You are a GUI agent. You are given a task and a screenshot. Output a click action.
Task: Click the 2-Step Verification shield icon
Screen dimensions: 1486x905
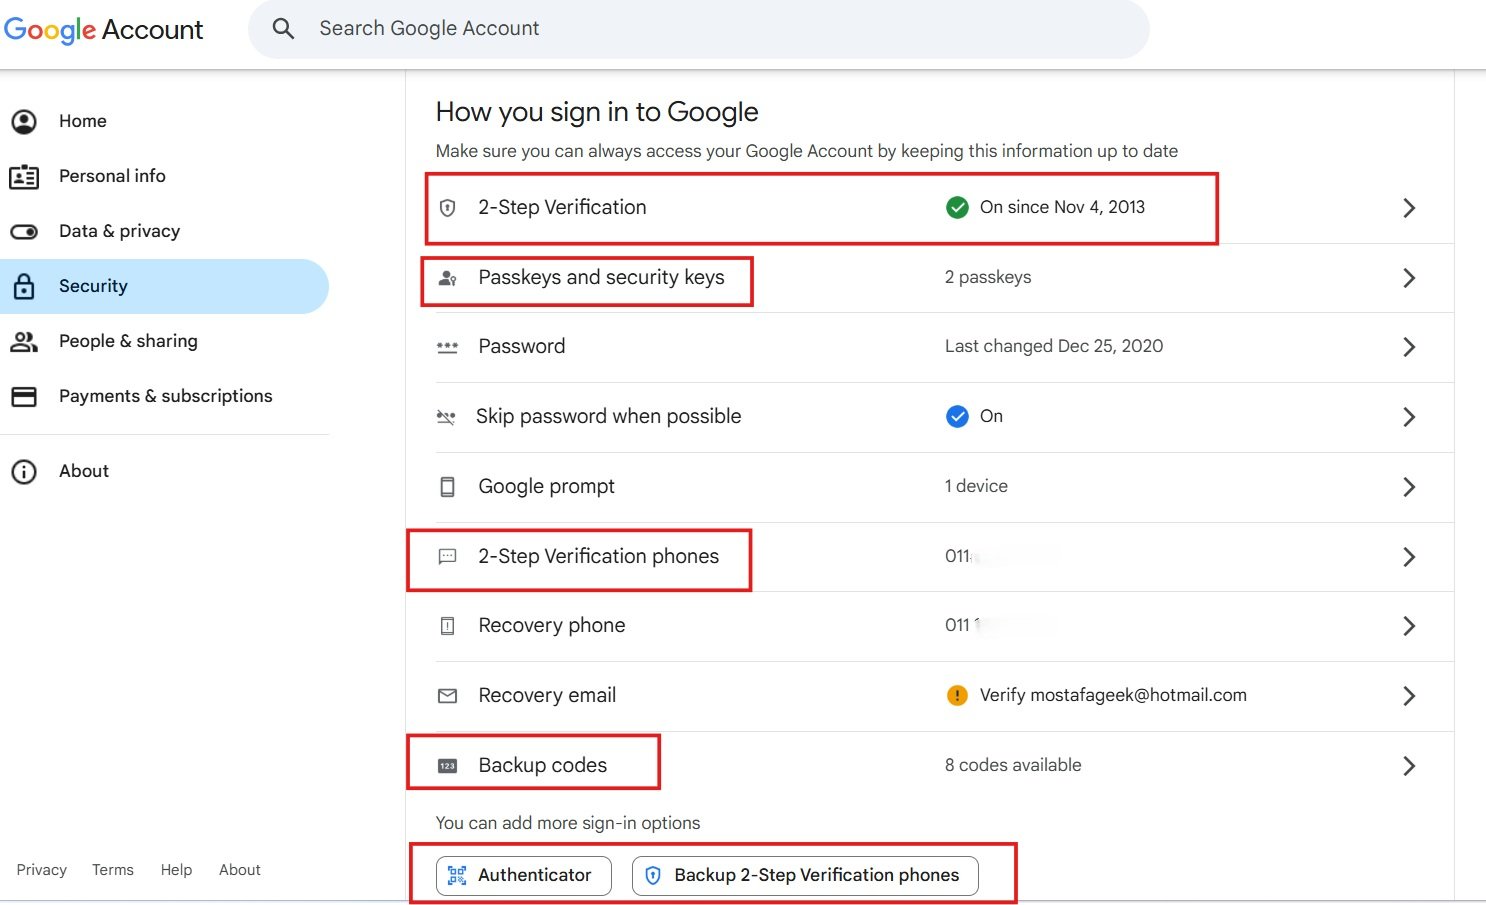click(448, 208)
